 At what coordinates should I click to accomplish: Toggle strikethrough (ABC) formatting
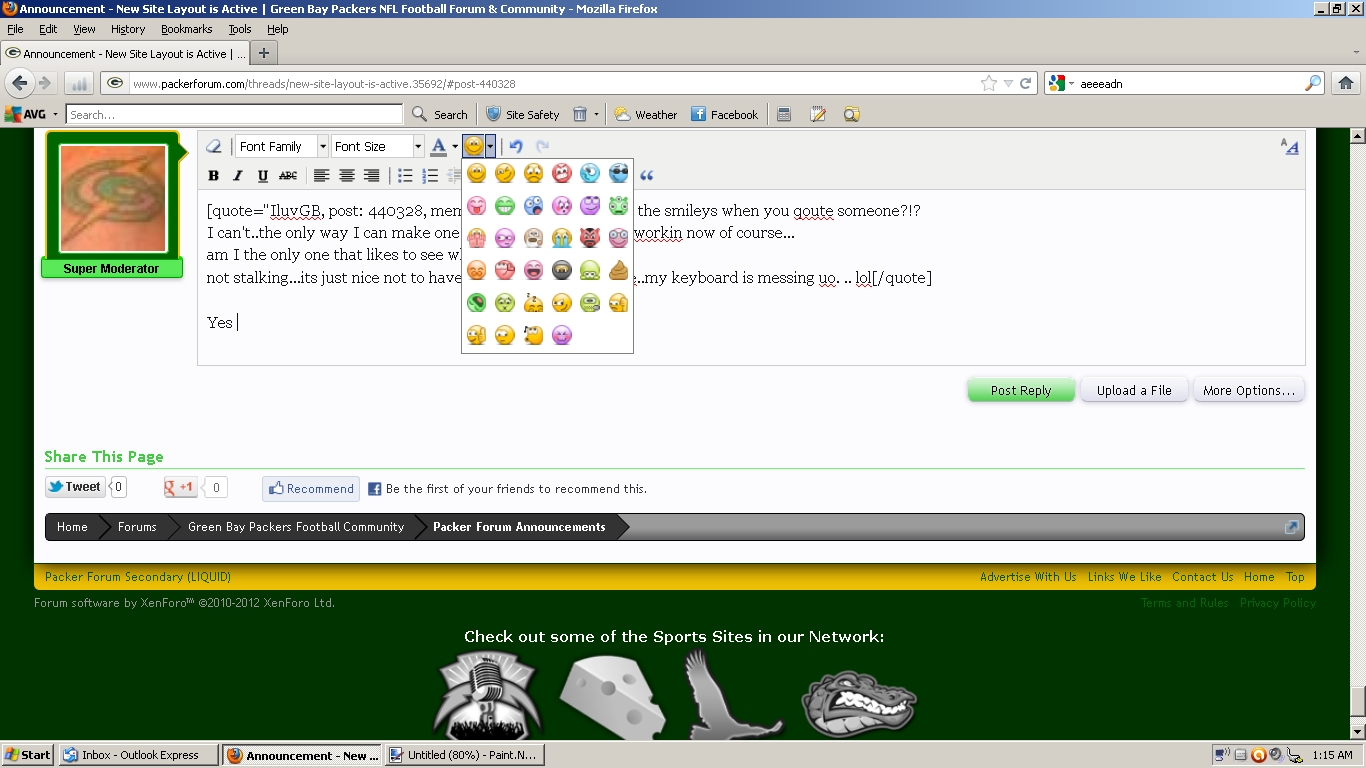288,176
